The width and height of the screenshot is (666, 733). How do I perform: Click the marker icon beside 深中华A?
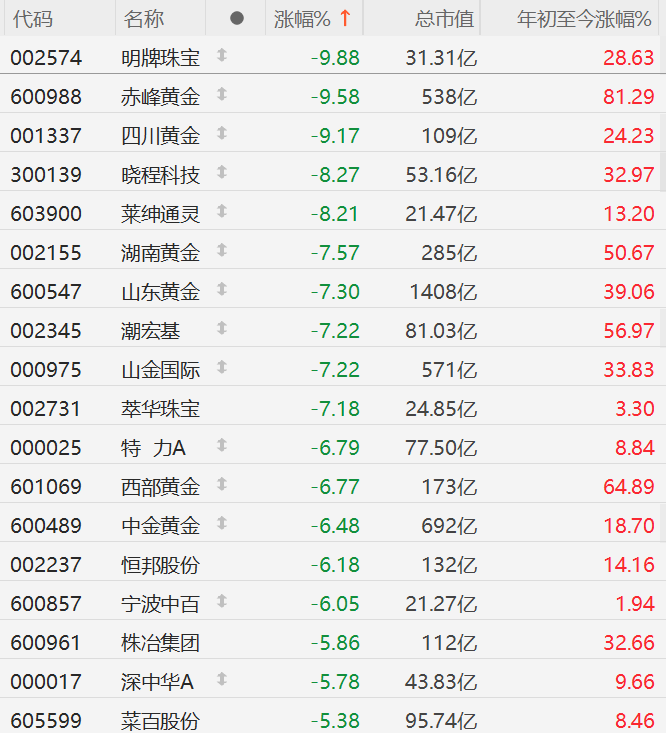pos(222,679)
